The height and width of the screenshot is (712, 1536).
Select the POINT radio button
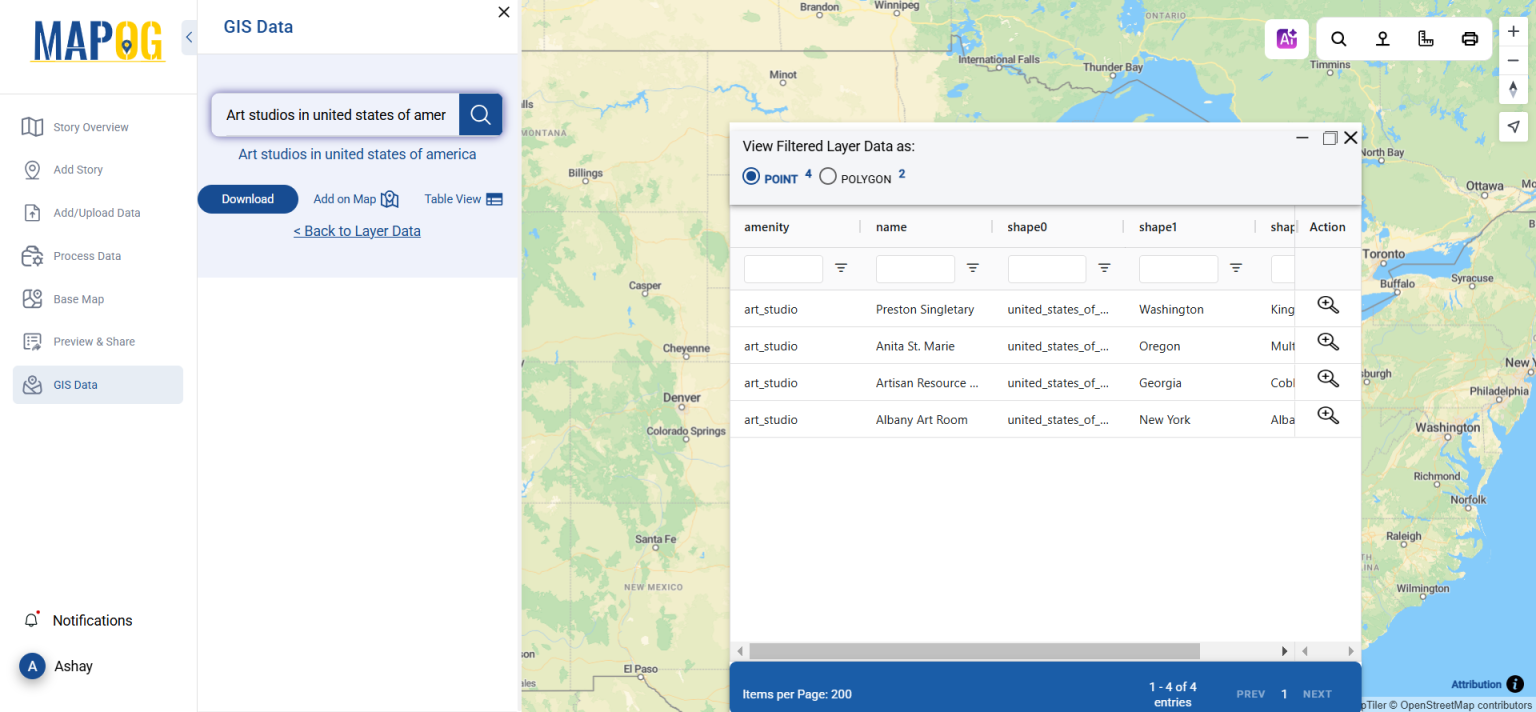pos(751,176)
